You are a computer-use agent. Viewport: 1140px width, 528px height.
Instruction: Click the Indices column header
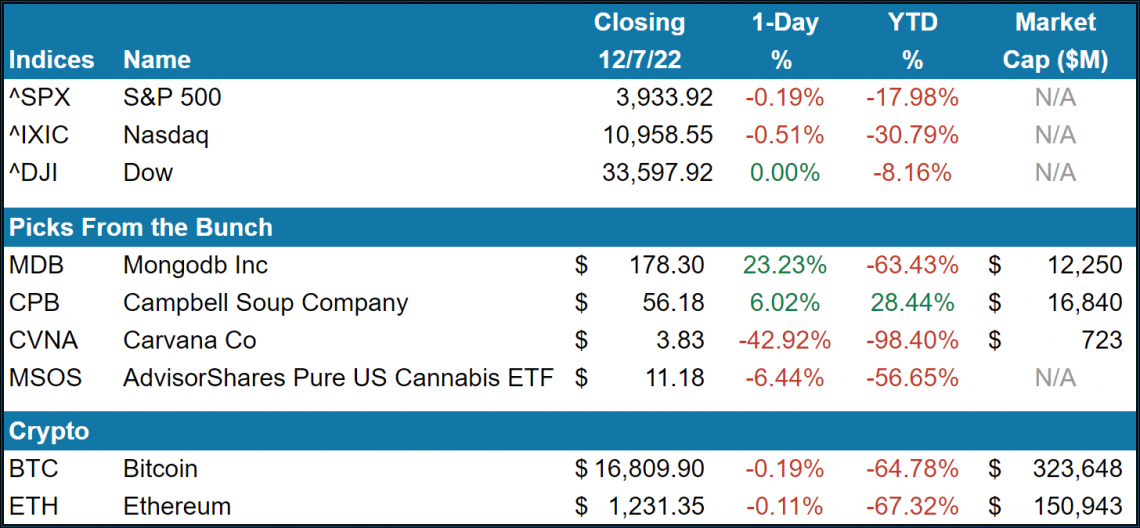point(51,60)
